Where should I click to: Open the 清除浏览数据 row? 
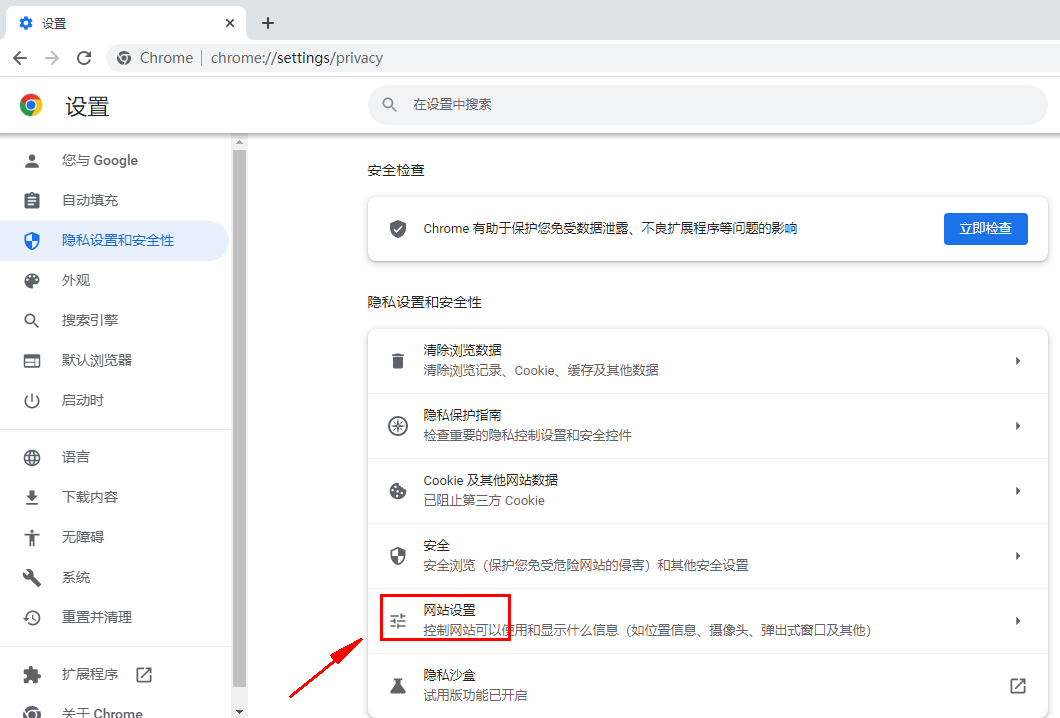click(x=707, y=361)
